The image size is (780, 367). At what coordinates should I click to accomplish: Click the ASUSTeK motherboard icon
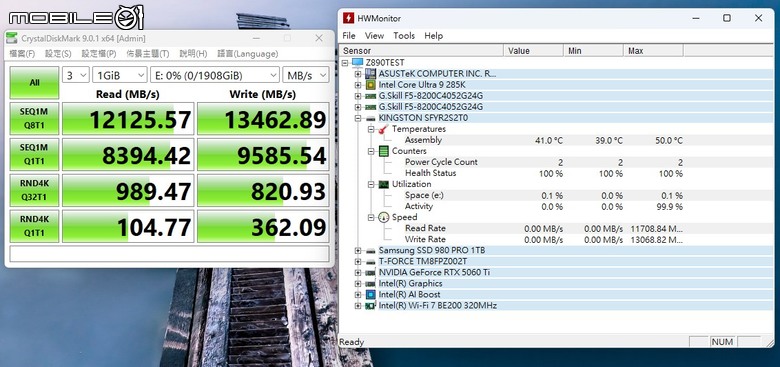(371, 74)
